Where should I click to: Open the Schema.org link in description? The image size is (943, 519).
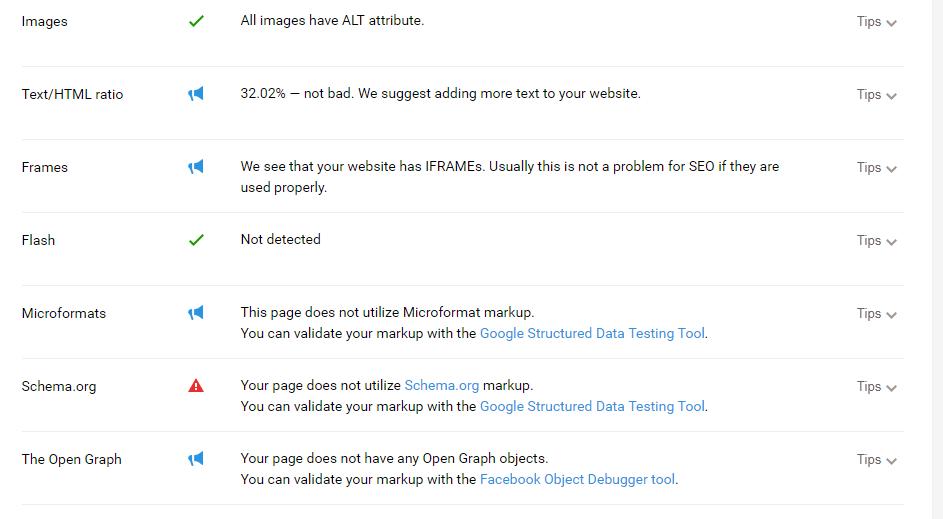pos(441,385)
